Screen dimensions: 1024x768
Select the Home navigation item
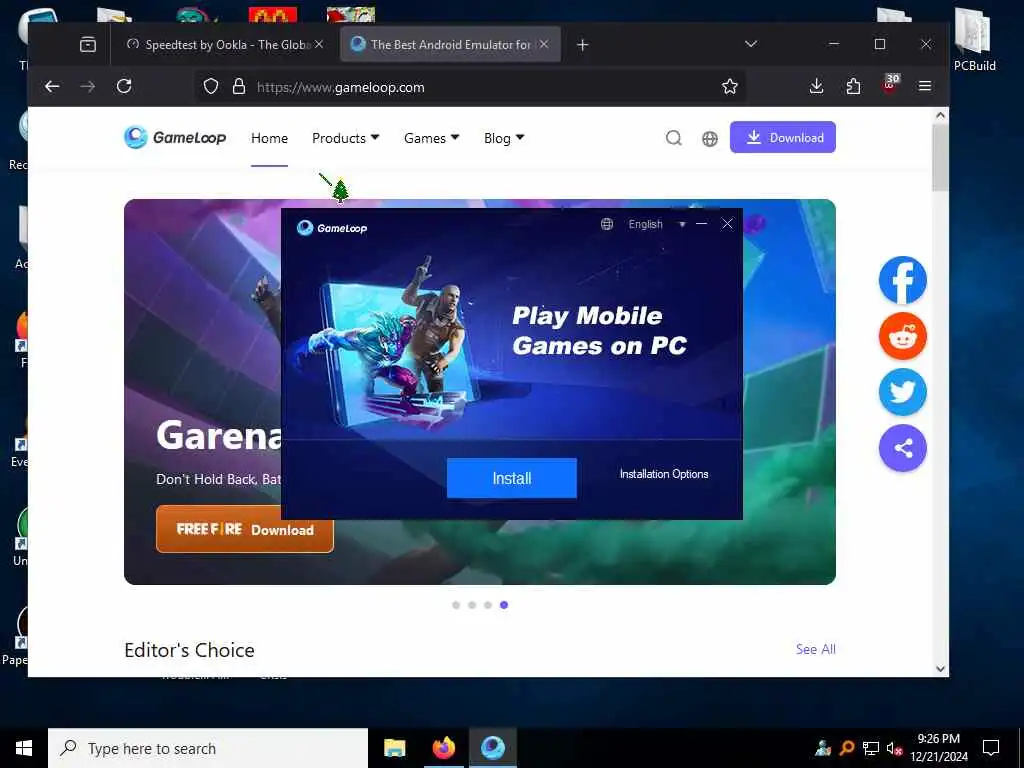pyautogui.click(x=269, y=138)
